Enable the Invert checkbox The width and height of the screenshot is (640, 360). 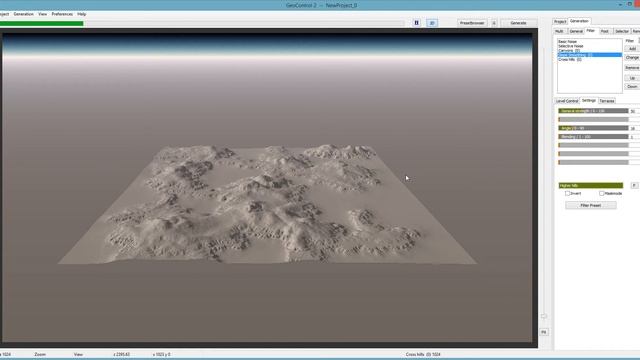click(567, 193)
